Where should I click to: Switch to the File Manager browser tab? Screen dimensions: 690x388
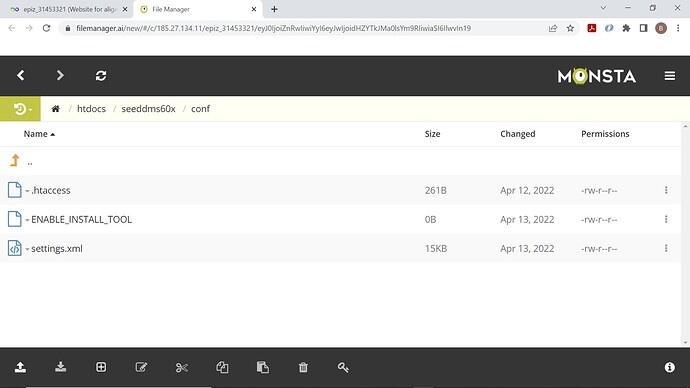tap(198, 9)
